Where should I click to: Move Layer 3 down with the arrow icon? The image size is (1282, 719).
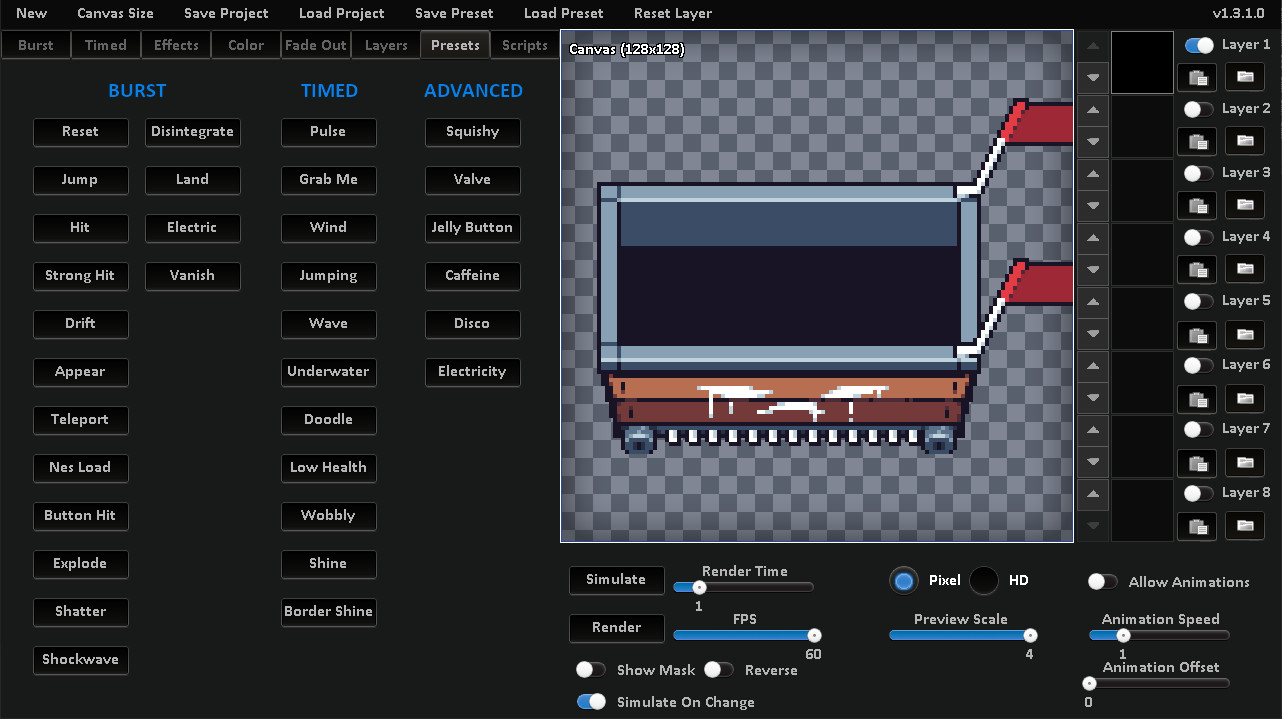tap(1091, 205)
